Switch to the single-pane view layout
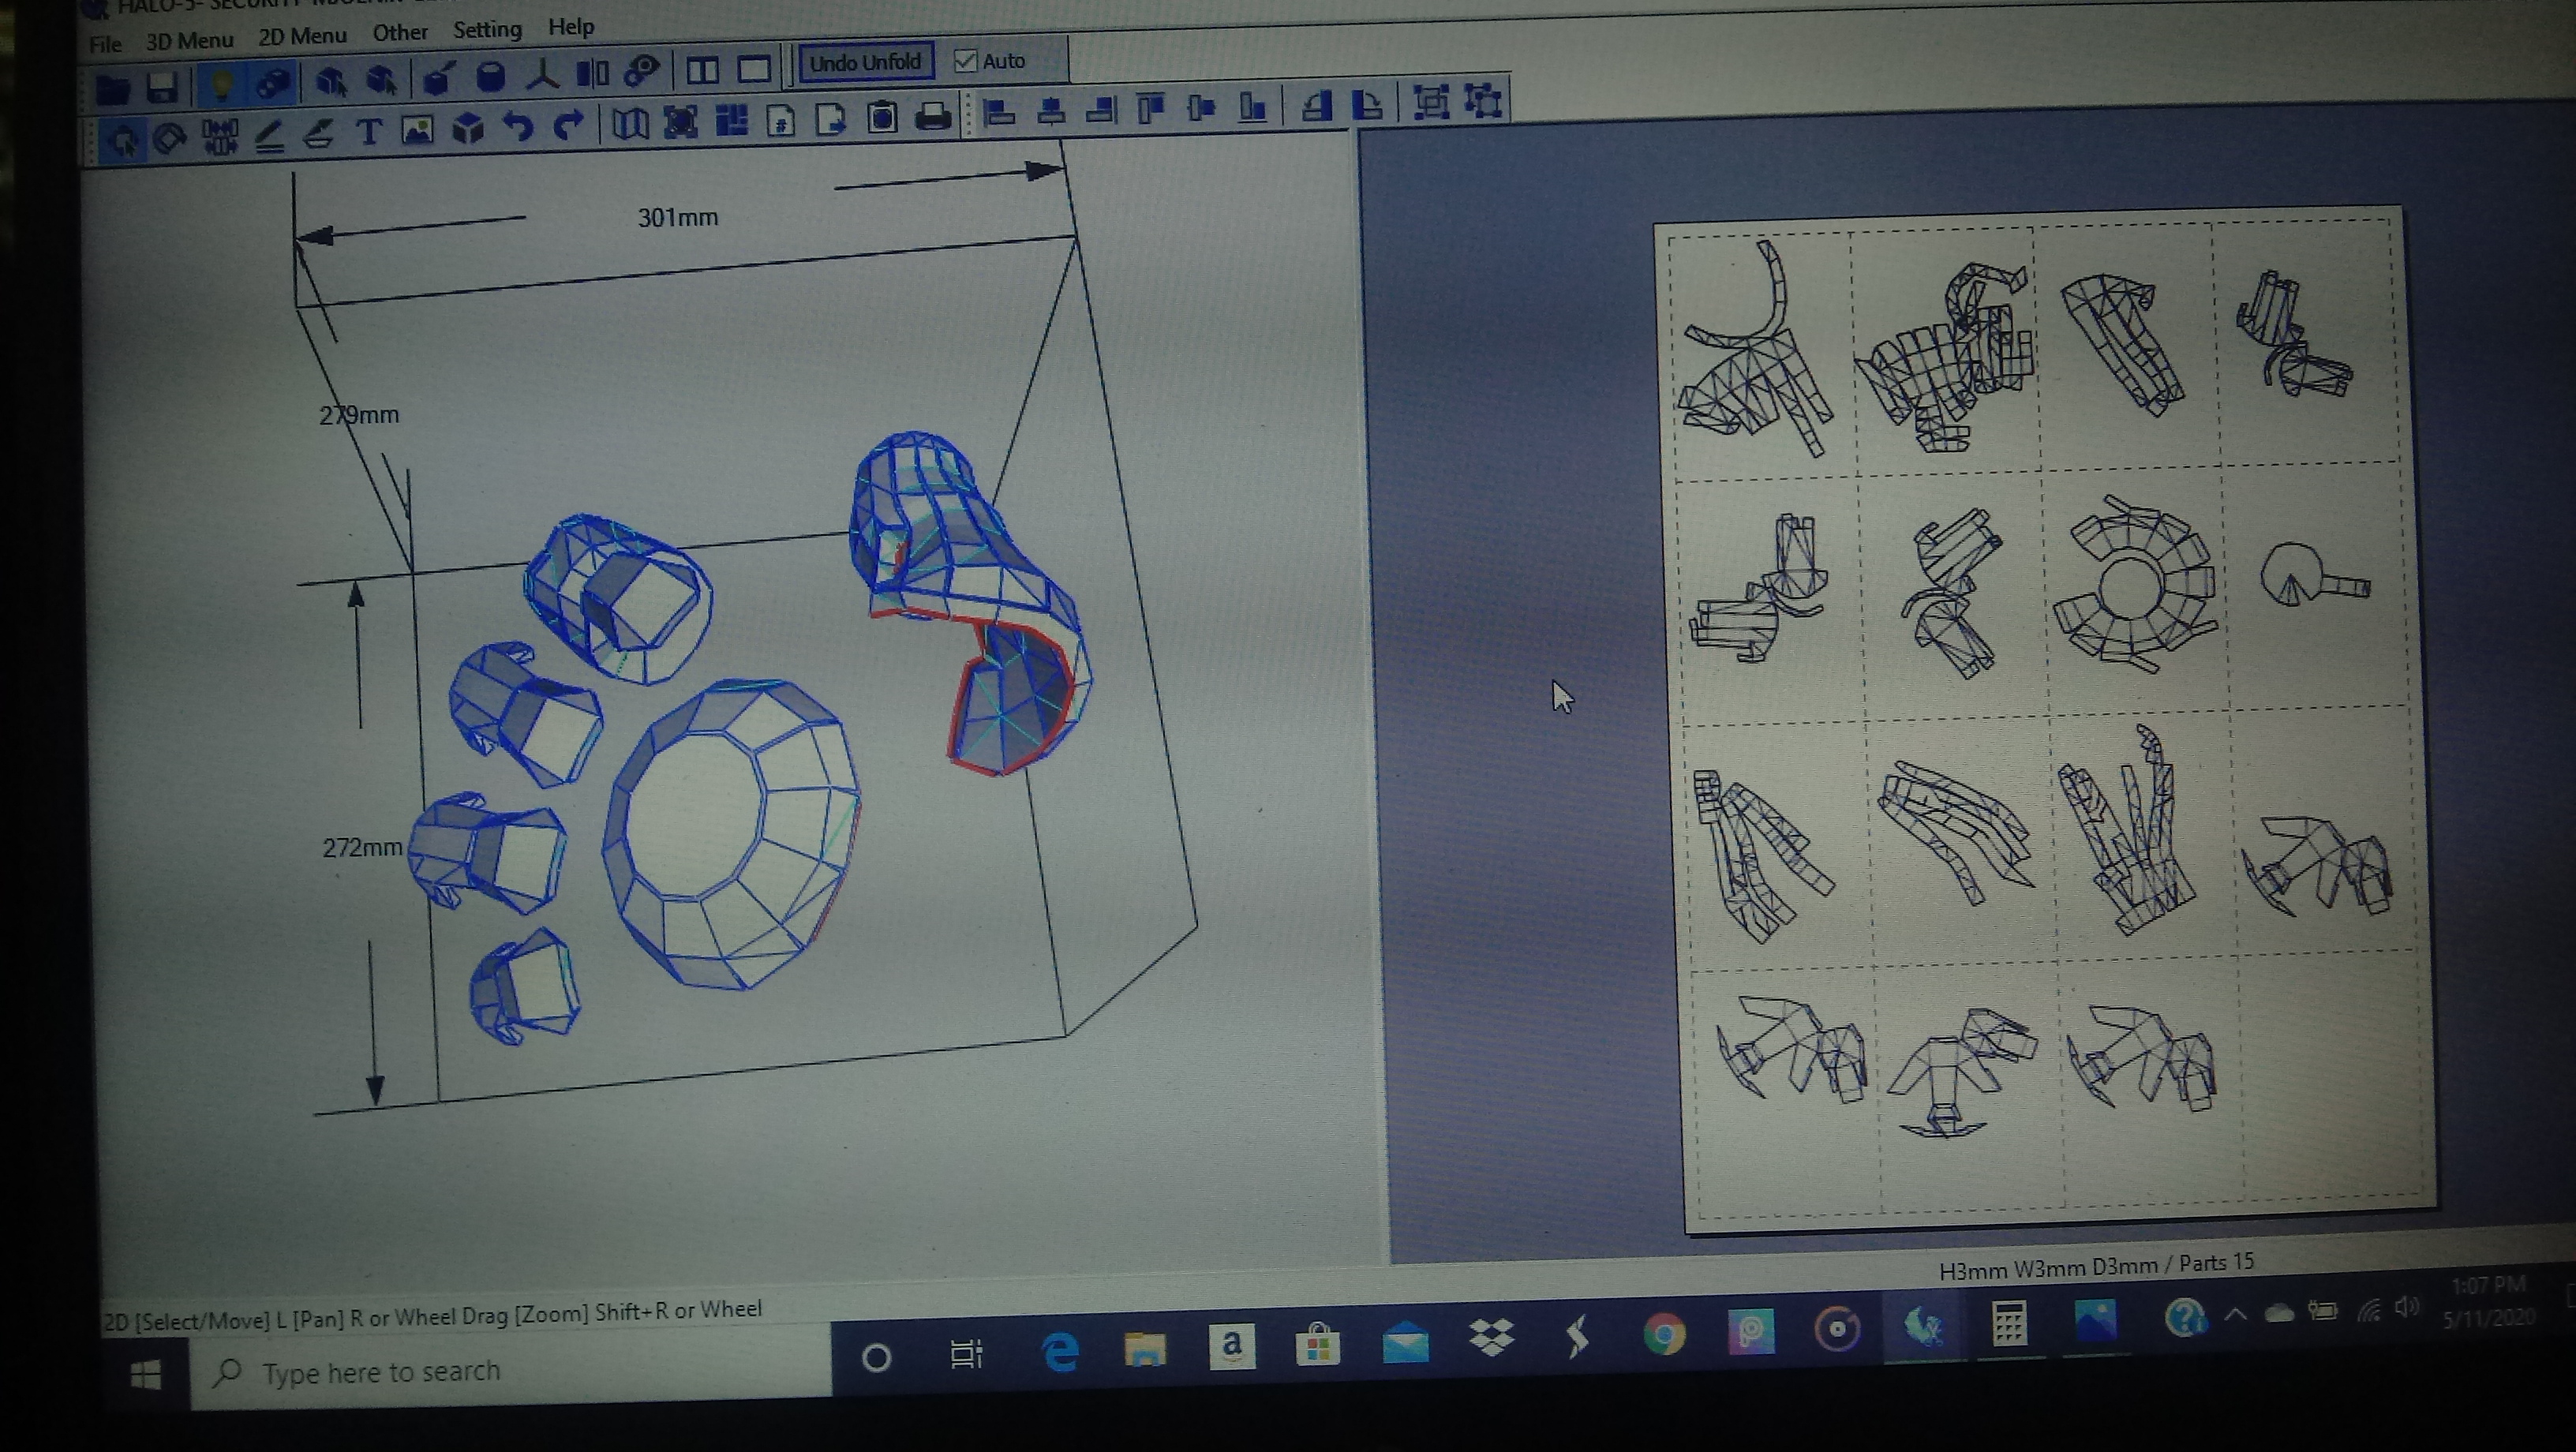2576x1452 pixels. [754, 69]
